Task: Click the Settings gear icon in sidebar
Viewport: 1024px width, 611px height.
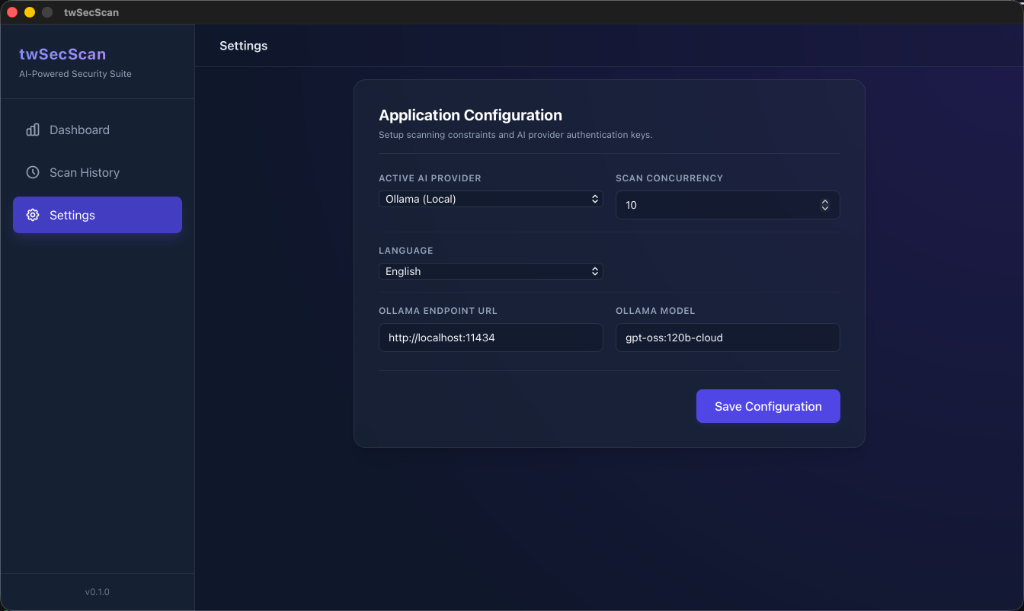Action: (x=33, y=215)
